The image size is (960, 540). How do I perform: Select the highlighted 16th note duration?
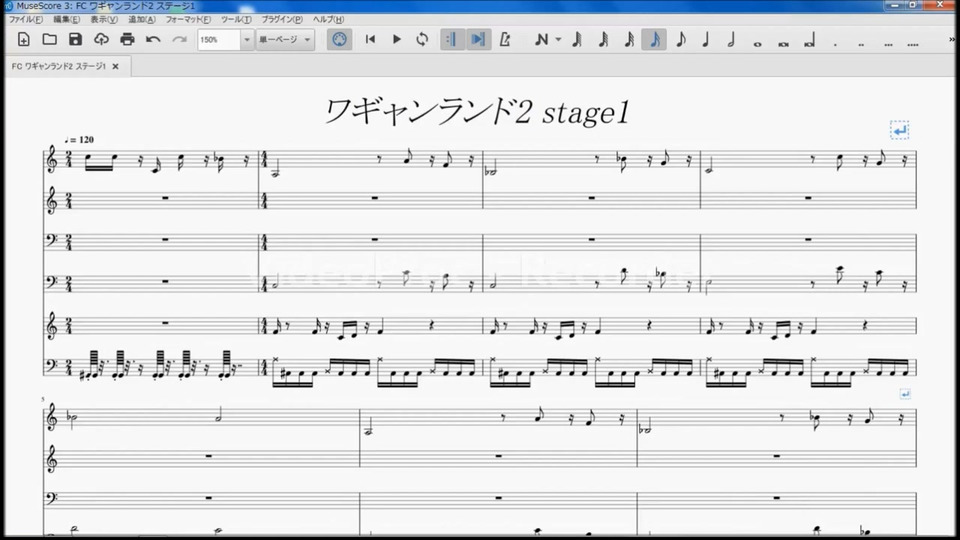pos(654,40)
